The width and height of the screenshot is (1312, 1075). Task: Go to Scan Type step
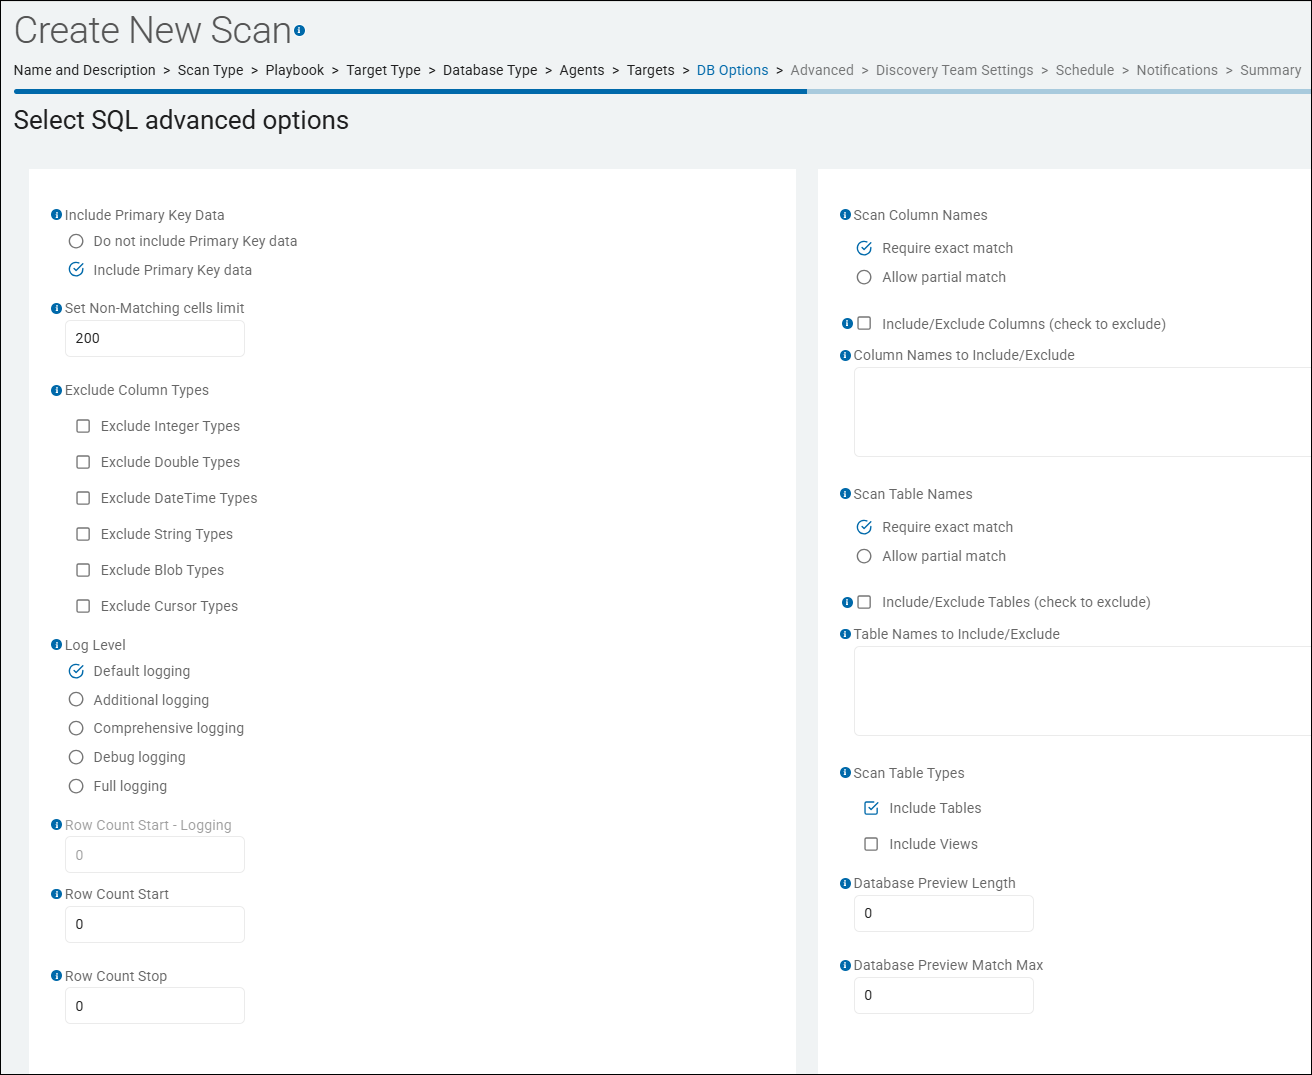(211, 70)
